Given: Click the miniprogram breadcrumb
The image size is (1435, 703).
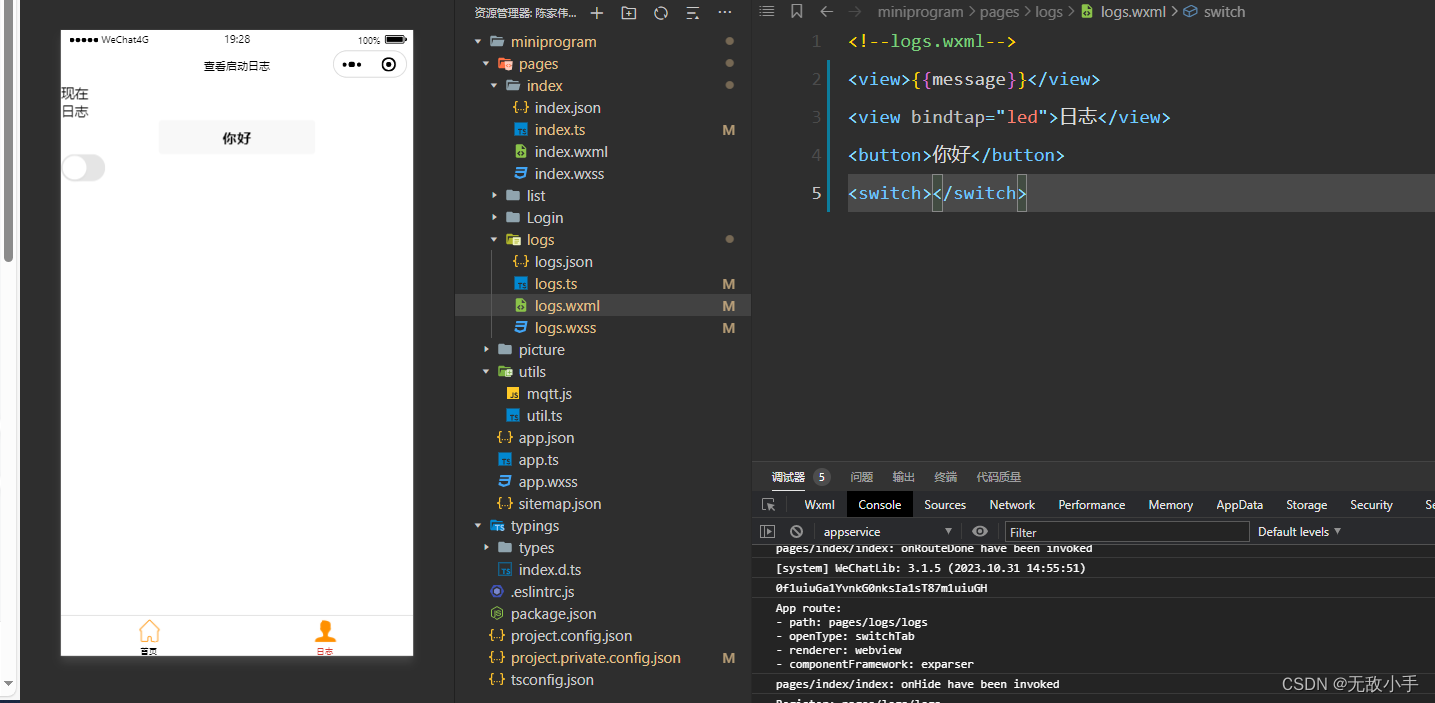Looking at the screenshot, I should coord(920,12).
